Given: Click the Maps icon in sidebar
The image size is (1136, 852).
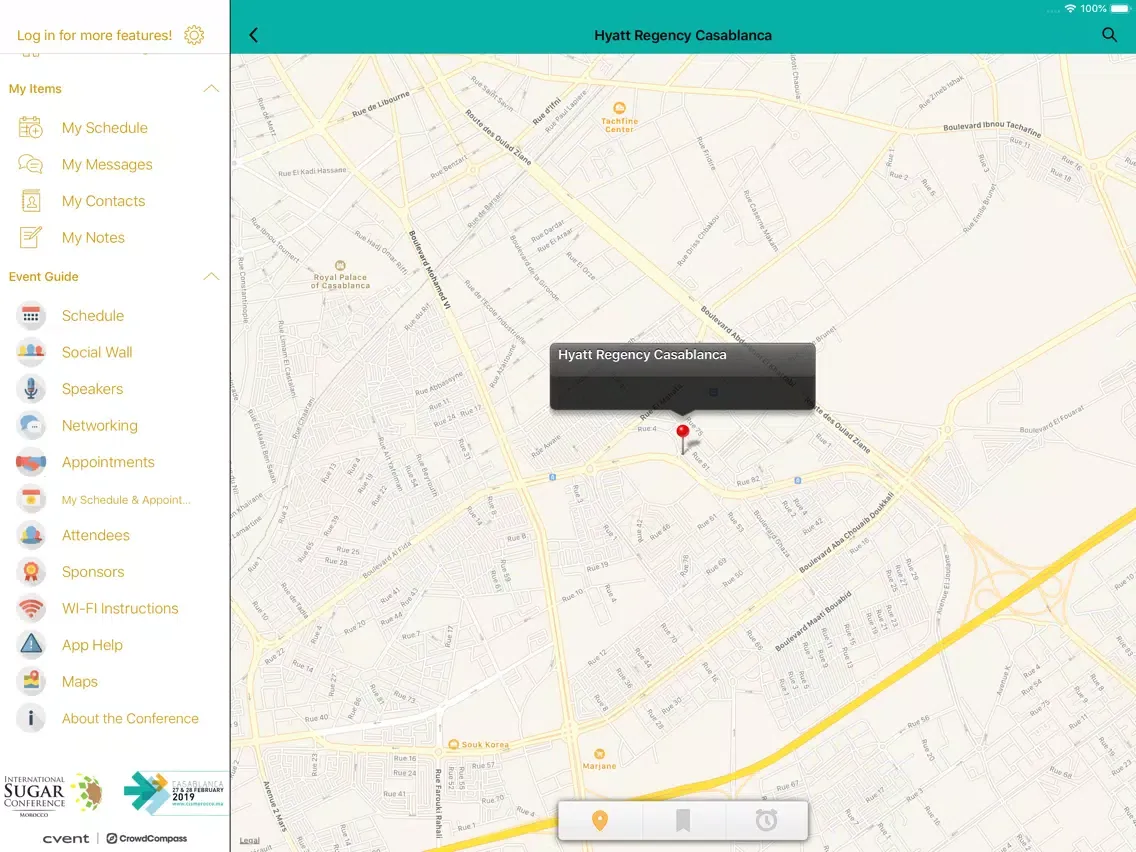Looking at the screenshot, I should [x=30, y=682].
